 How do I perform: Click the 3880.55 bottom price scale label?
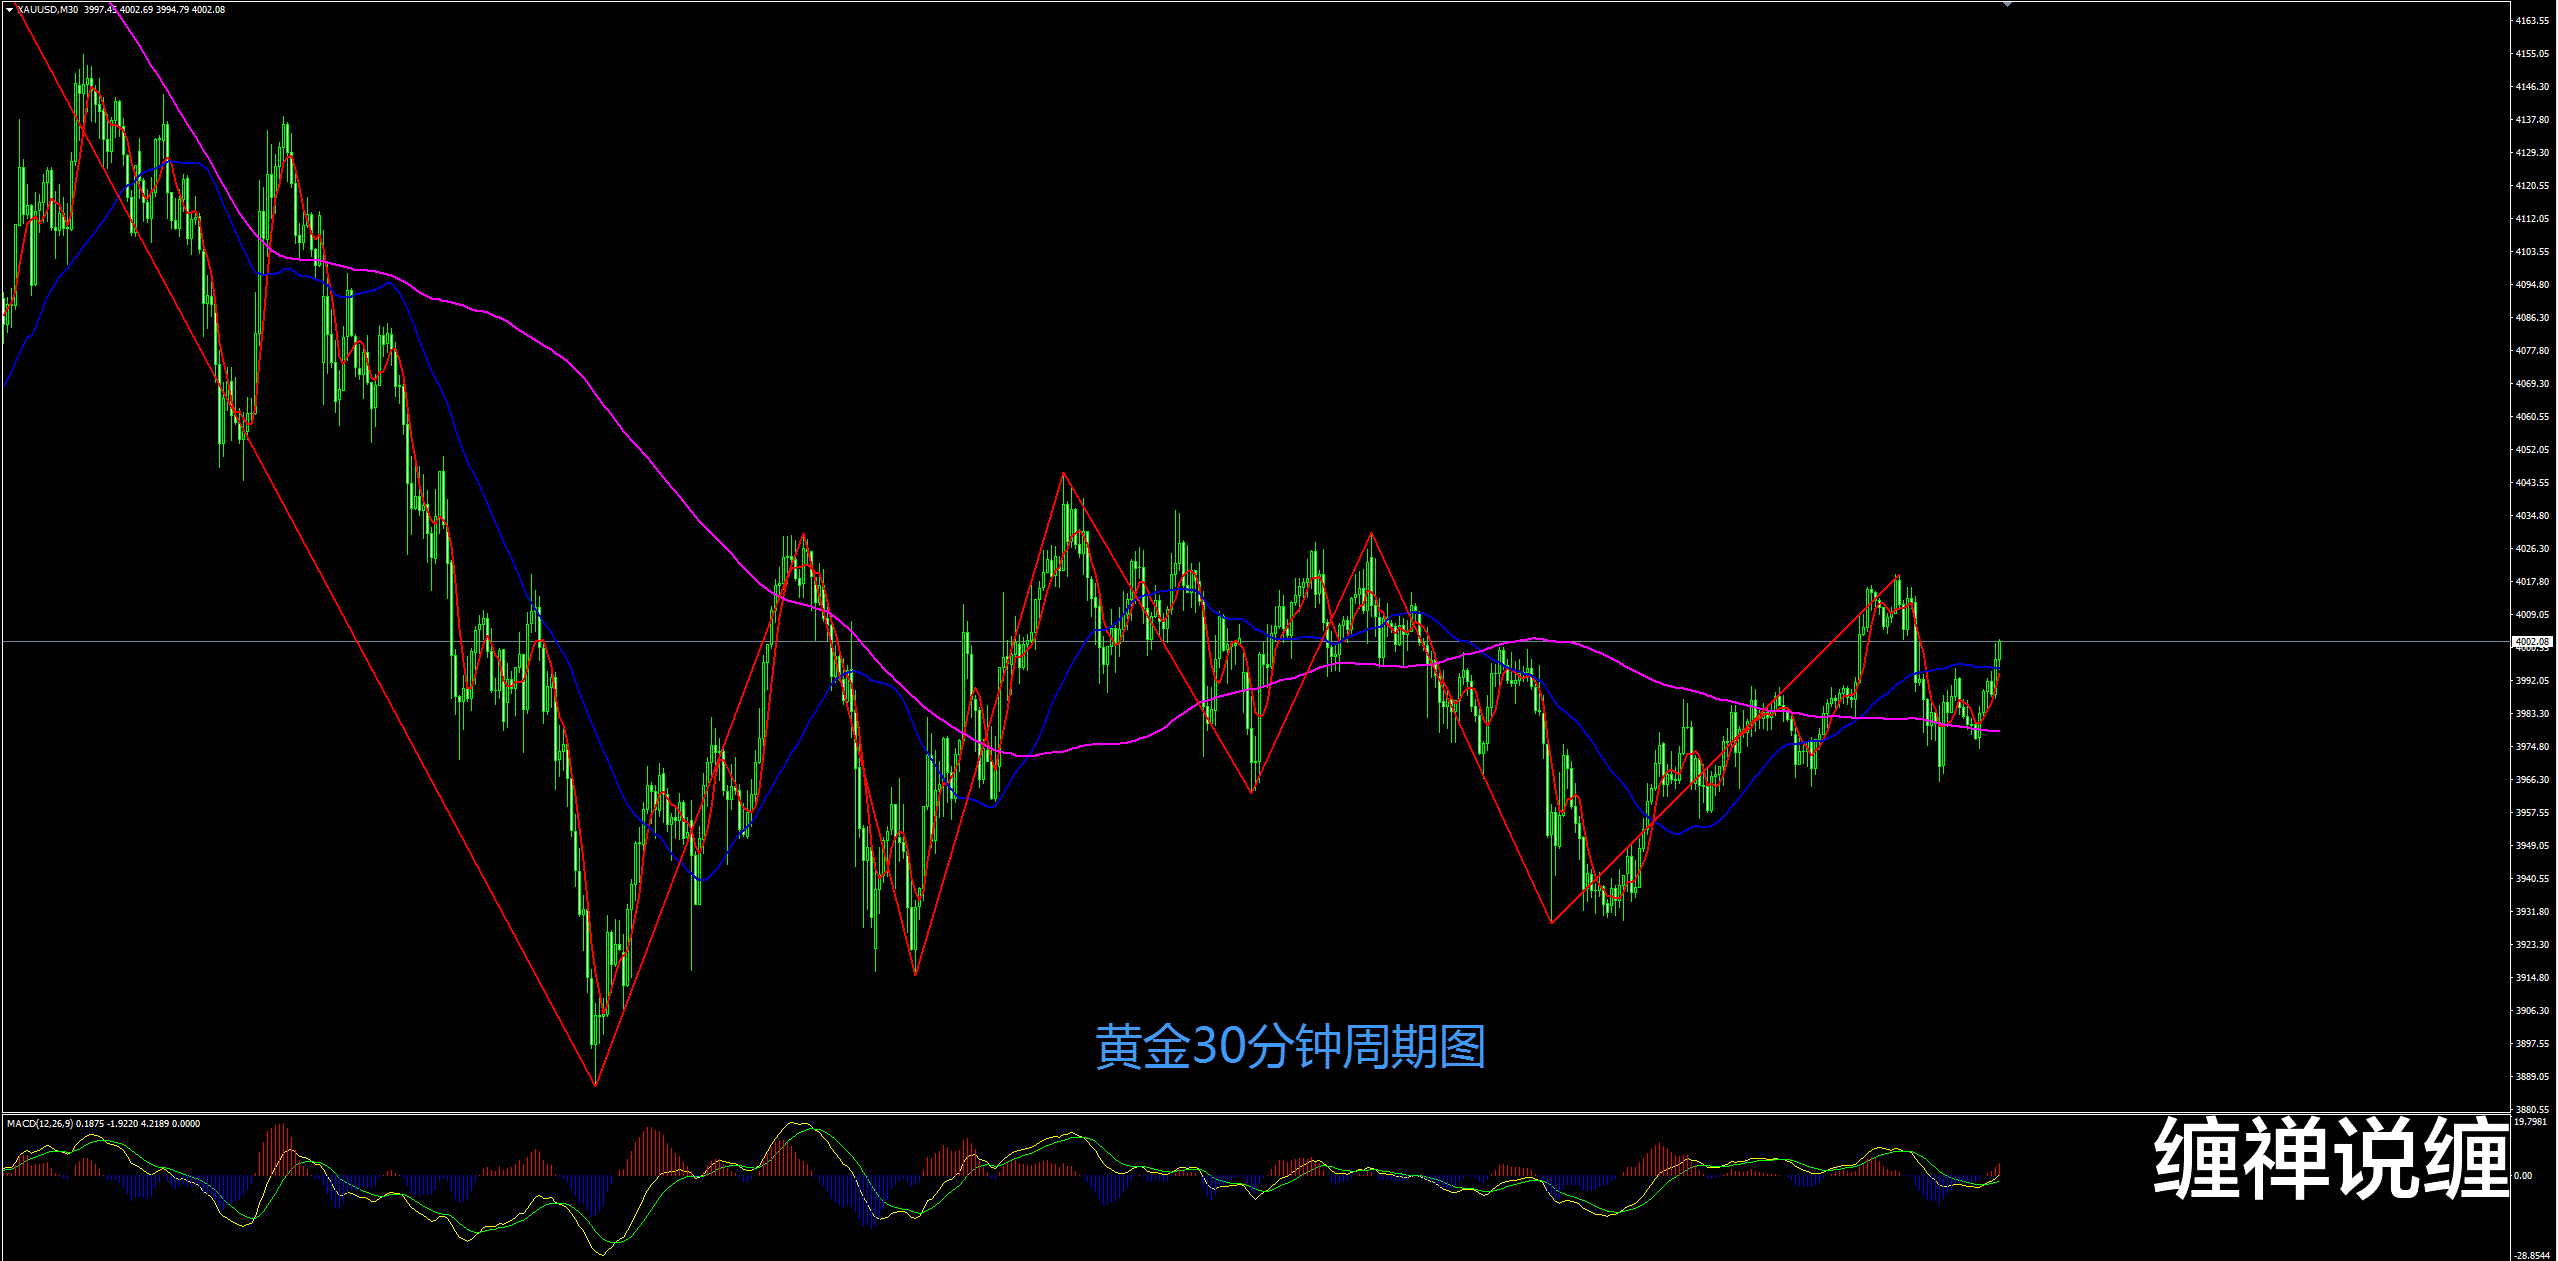point(2532,1109)
